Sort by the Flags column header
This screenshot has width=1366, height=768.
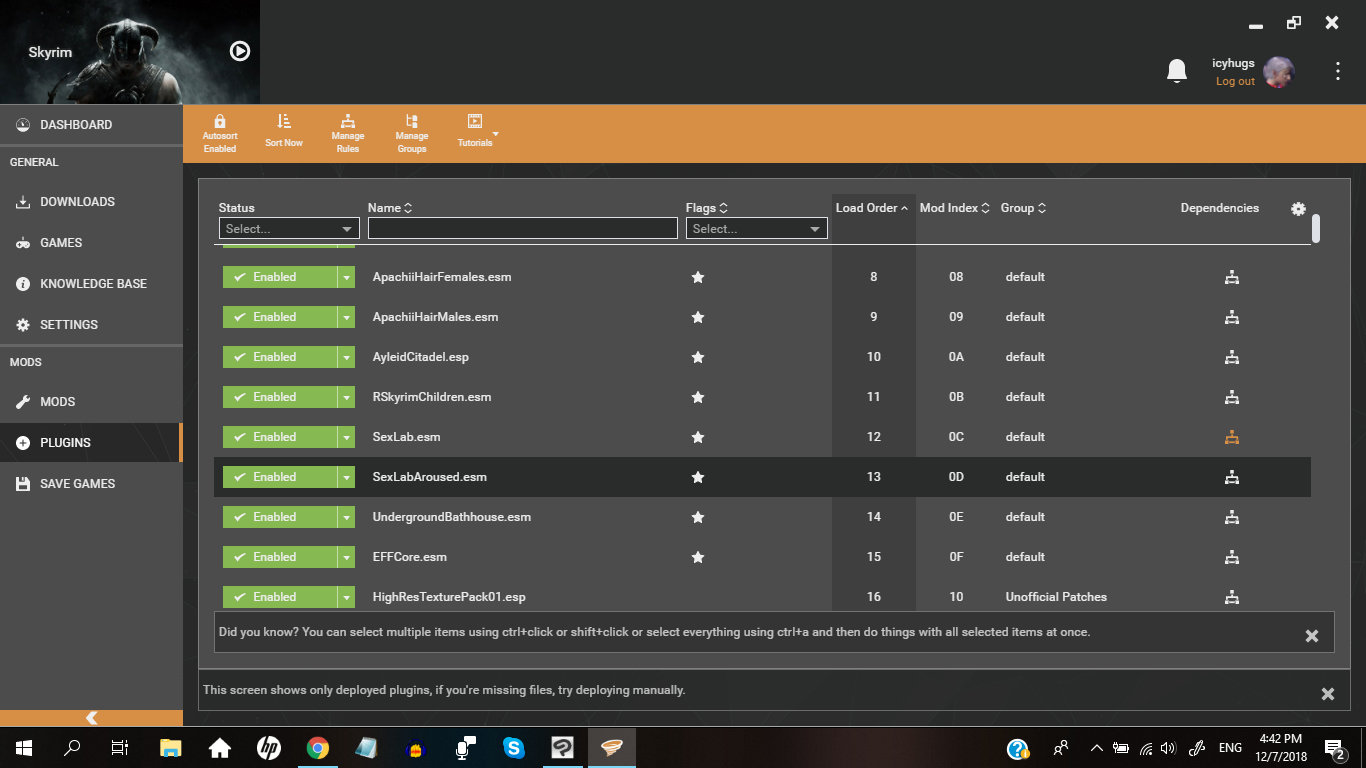click(707, 208)
